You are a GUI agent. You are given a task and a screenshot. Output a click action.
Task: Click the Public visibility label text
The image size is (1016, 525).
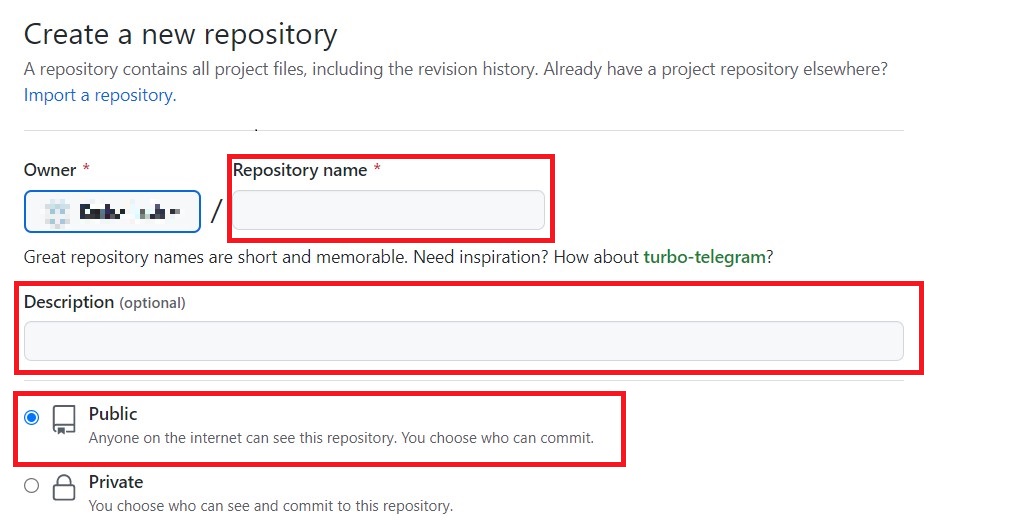pos(113,414)
